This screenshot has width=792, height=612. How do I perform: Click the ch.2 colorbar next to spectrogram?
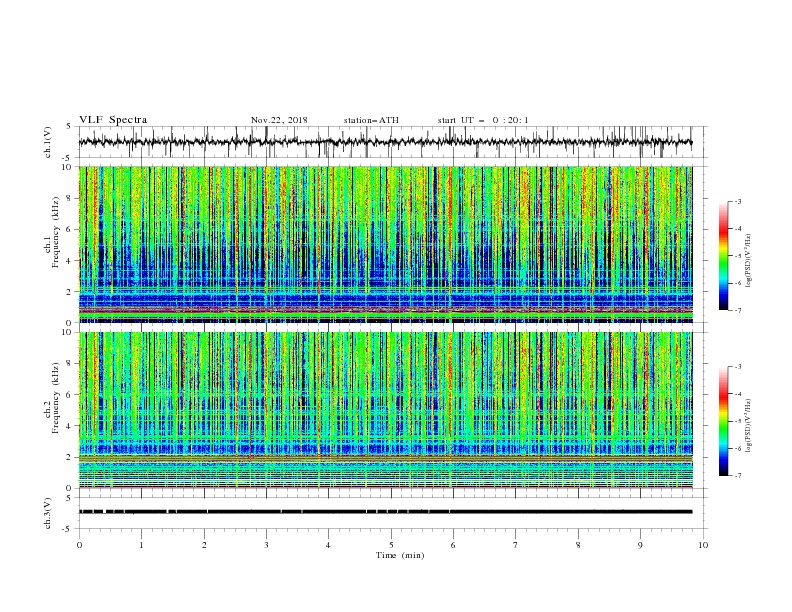tap(724, 421)
